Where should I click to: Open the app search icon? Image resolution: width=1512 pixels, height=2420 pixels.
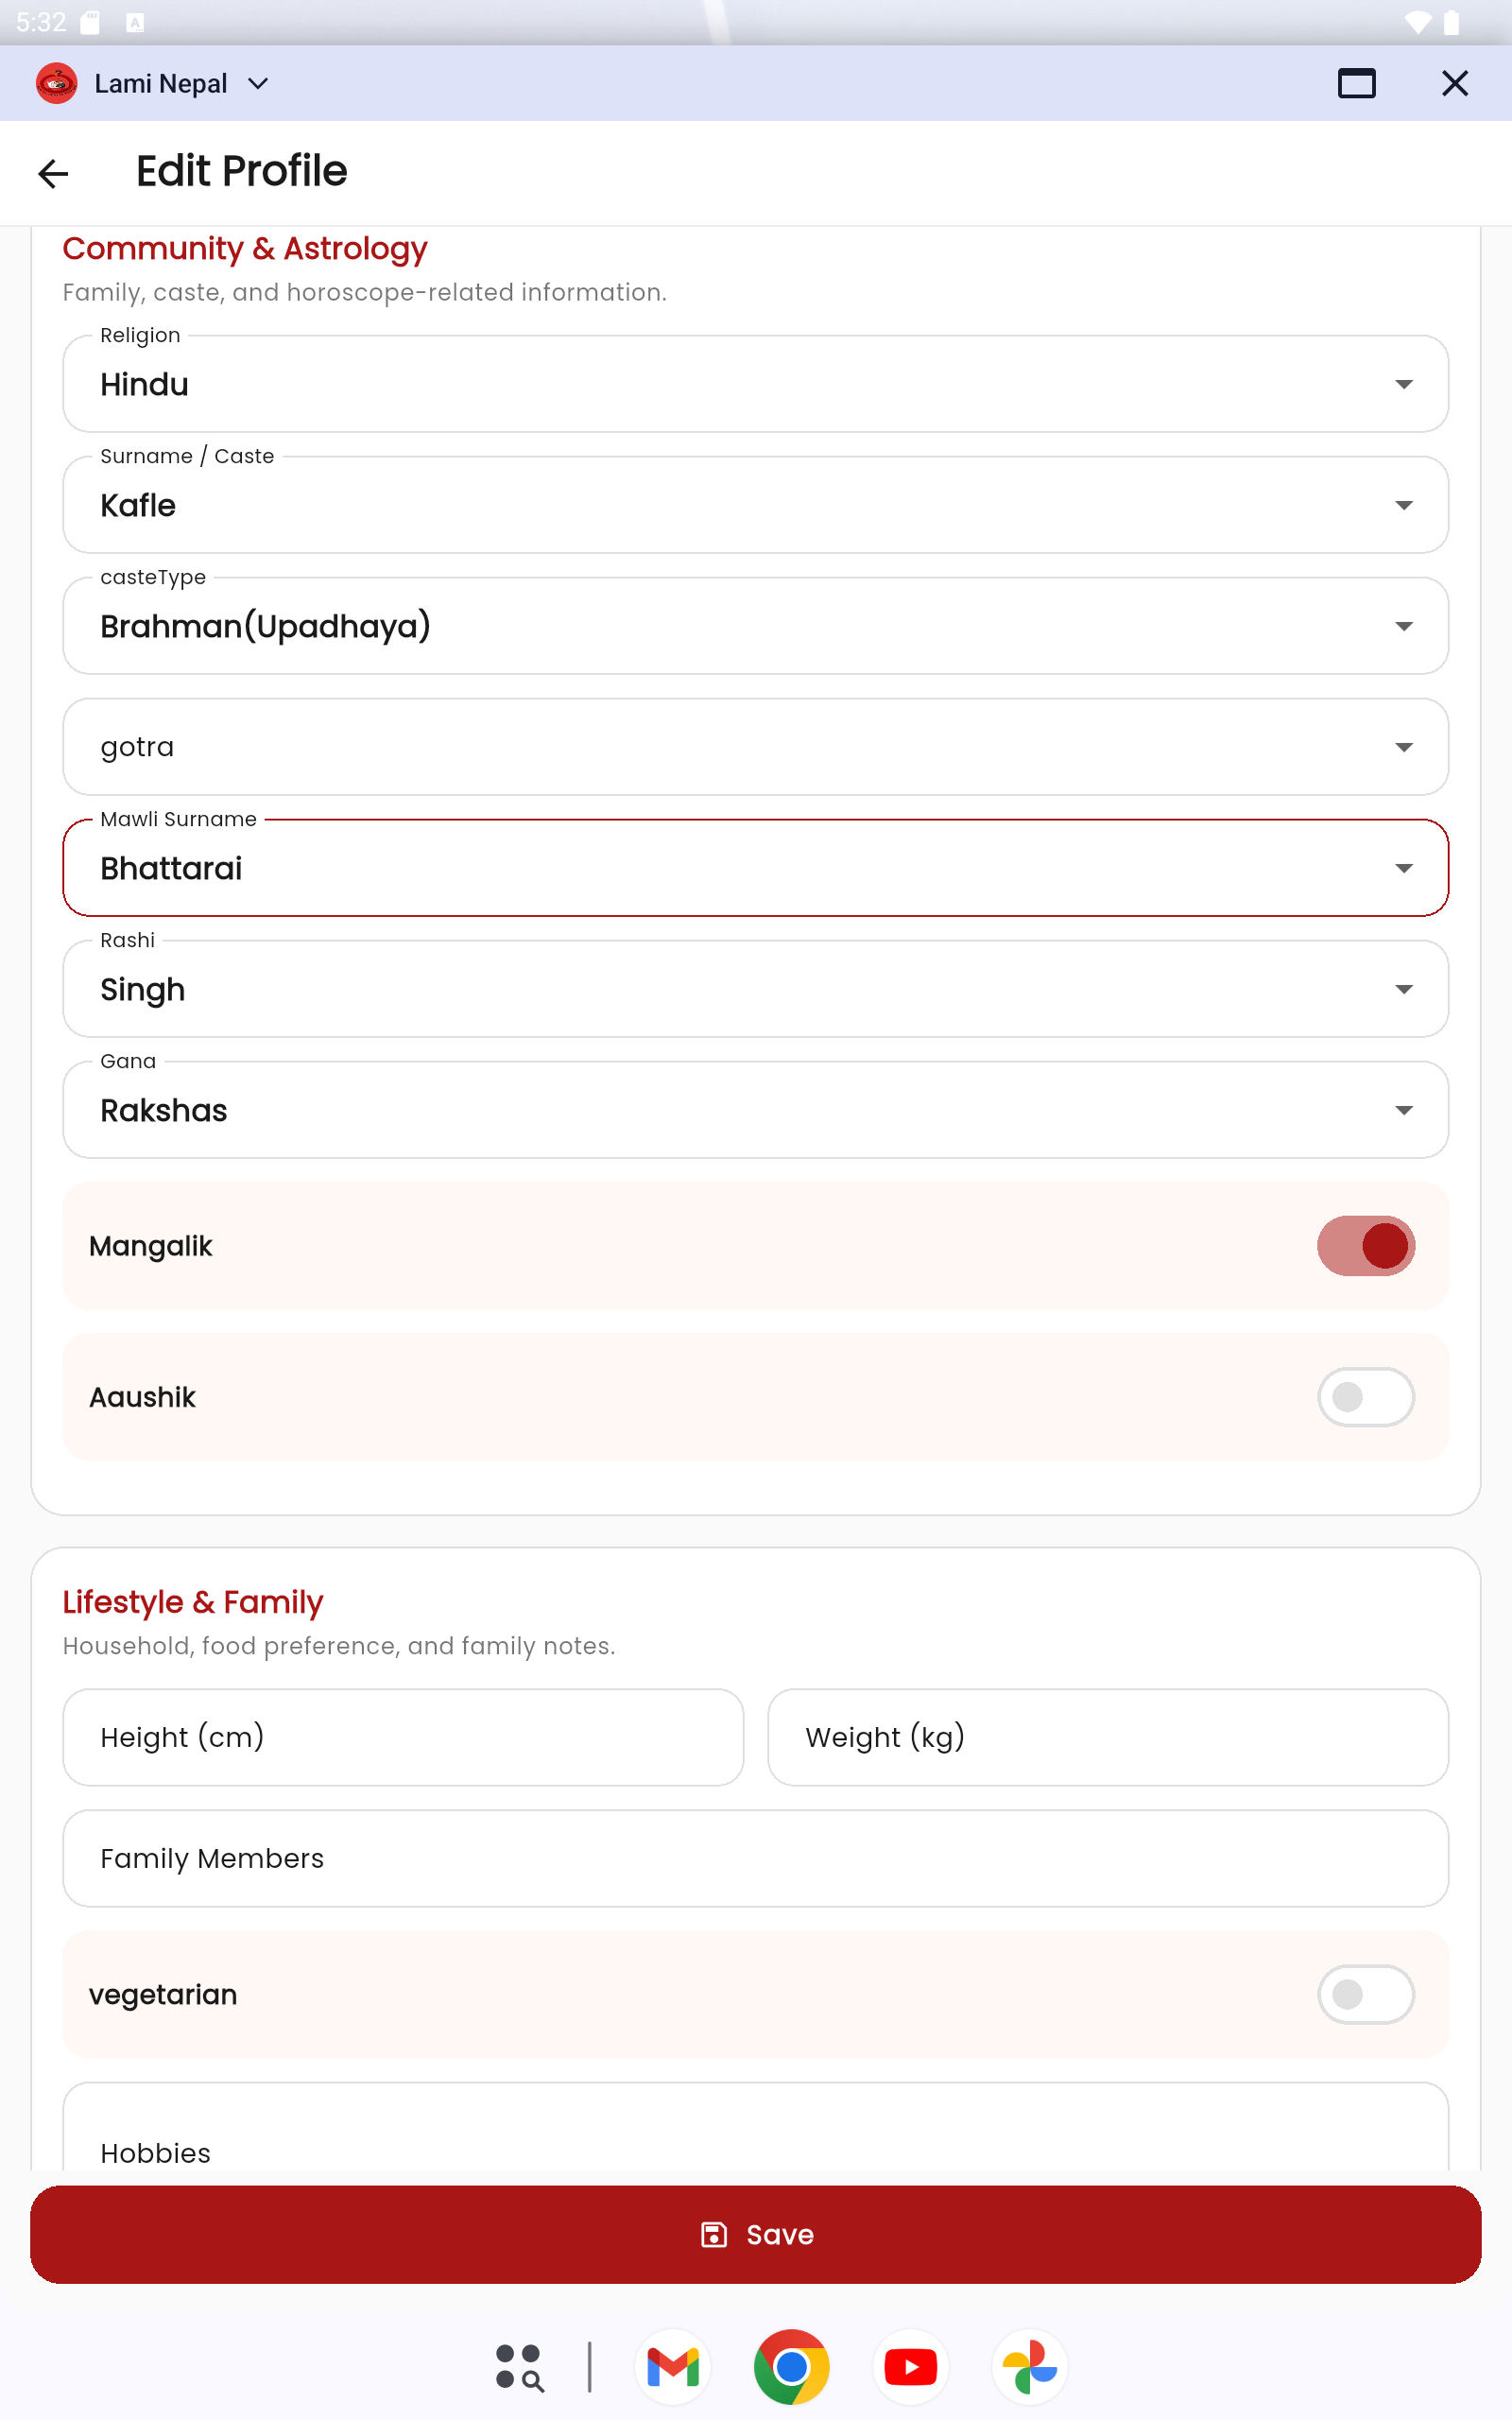(x=520, y=2366)
